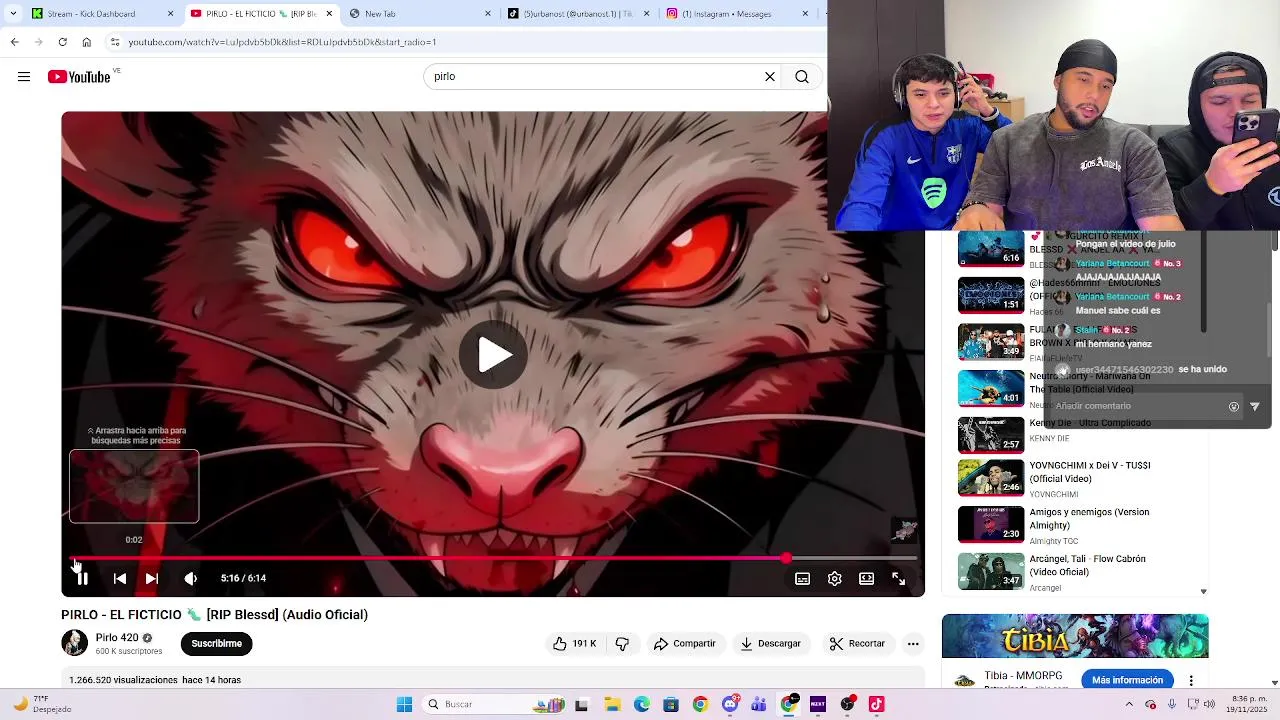
Task: Open File Explorer from the taskbar
Action: click(x=612, y=704)
